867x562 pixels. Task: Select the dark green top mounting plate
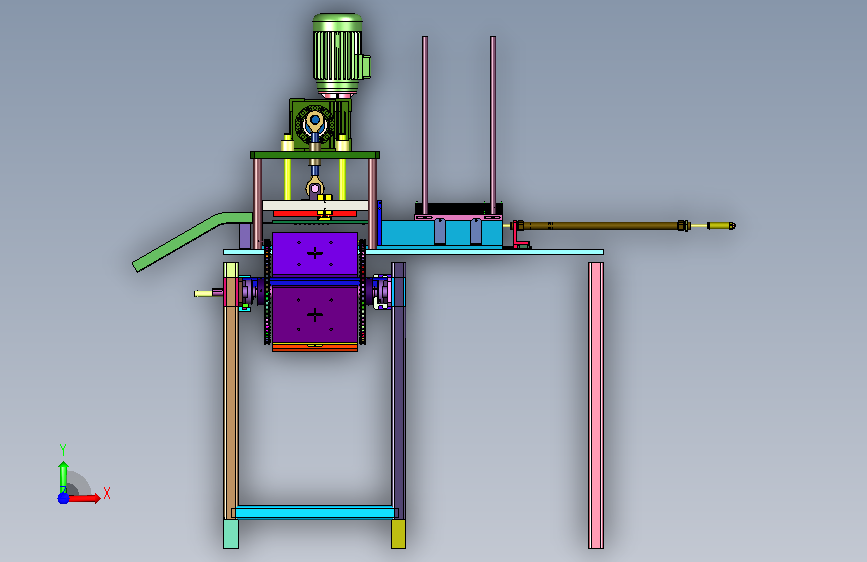point(315,155)
